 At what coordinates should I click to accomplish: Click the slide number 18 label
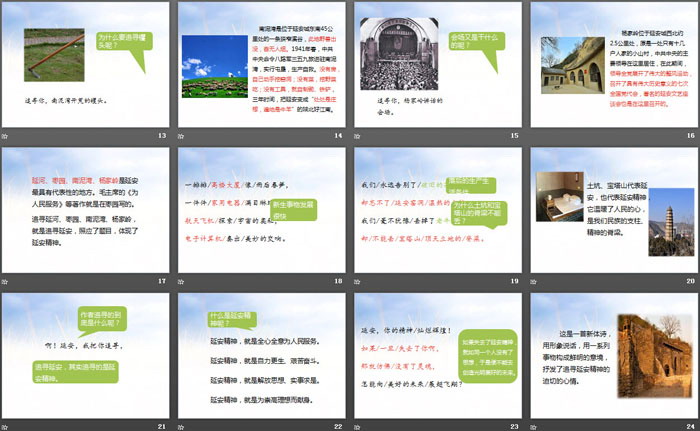(x=338, y=281)
